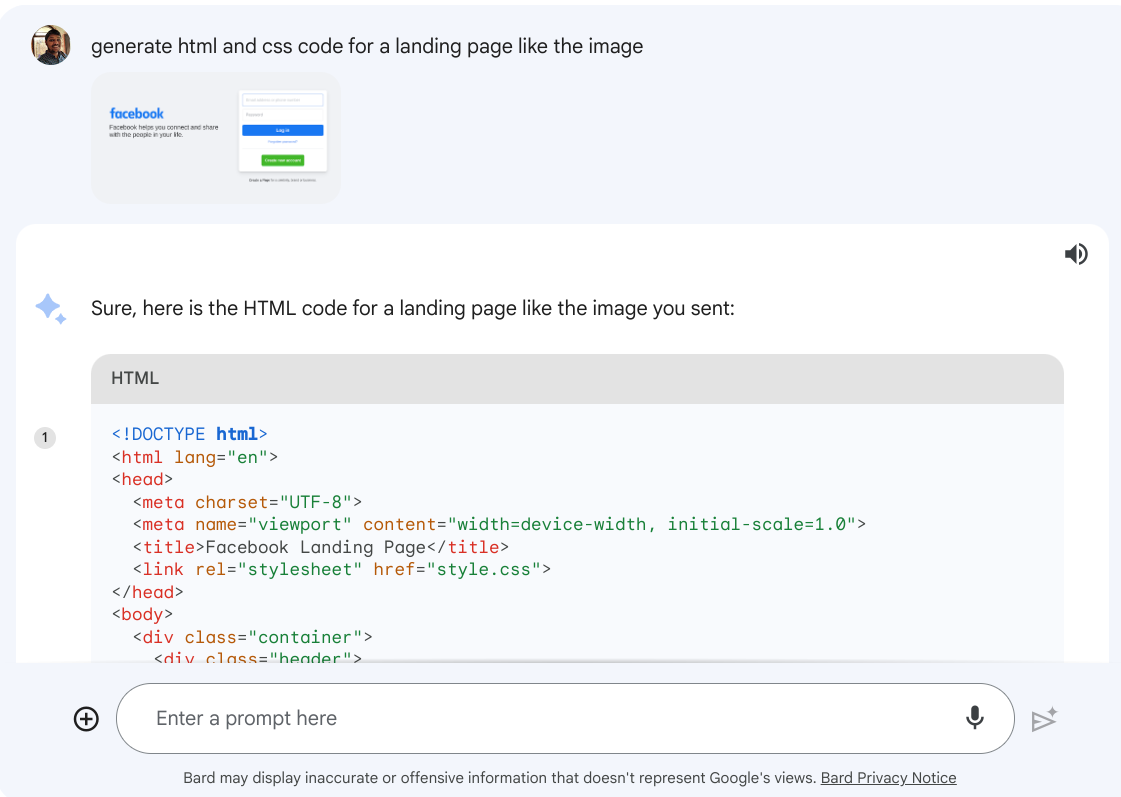Click Create new account in the preview image
1121x797 pixels.
(x=283, y=160)
